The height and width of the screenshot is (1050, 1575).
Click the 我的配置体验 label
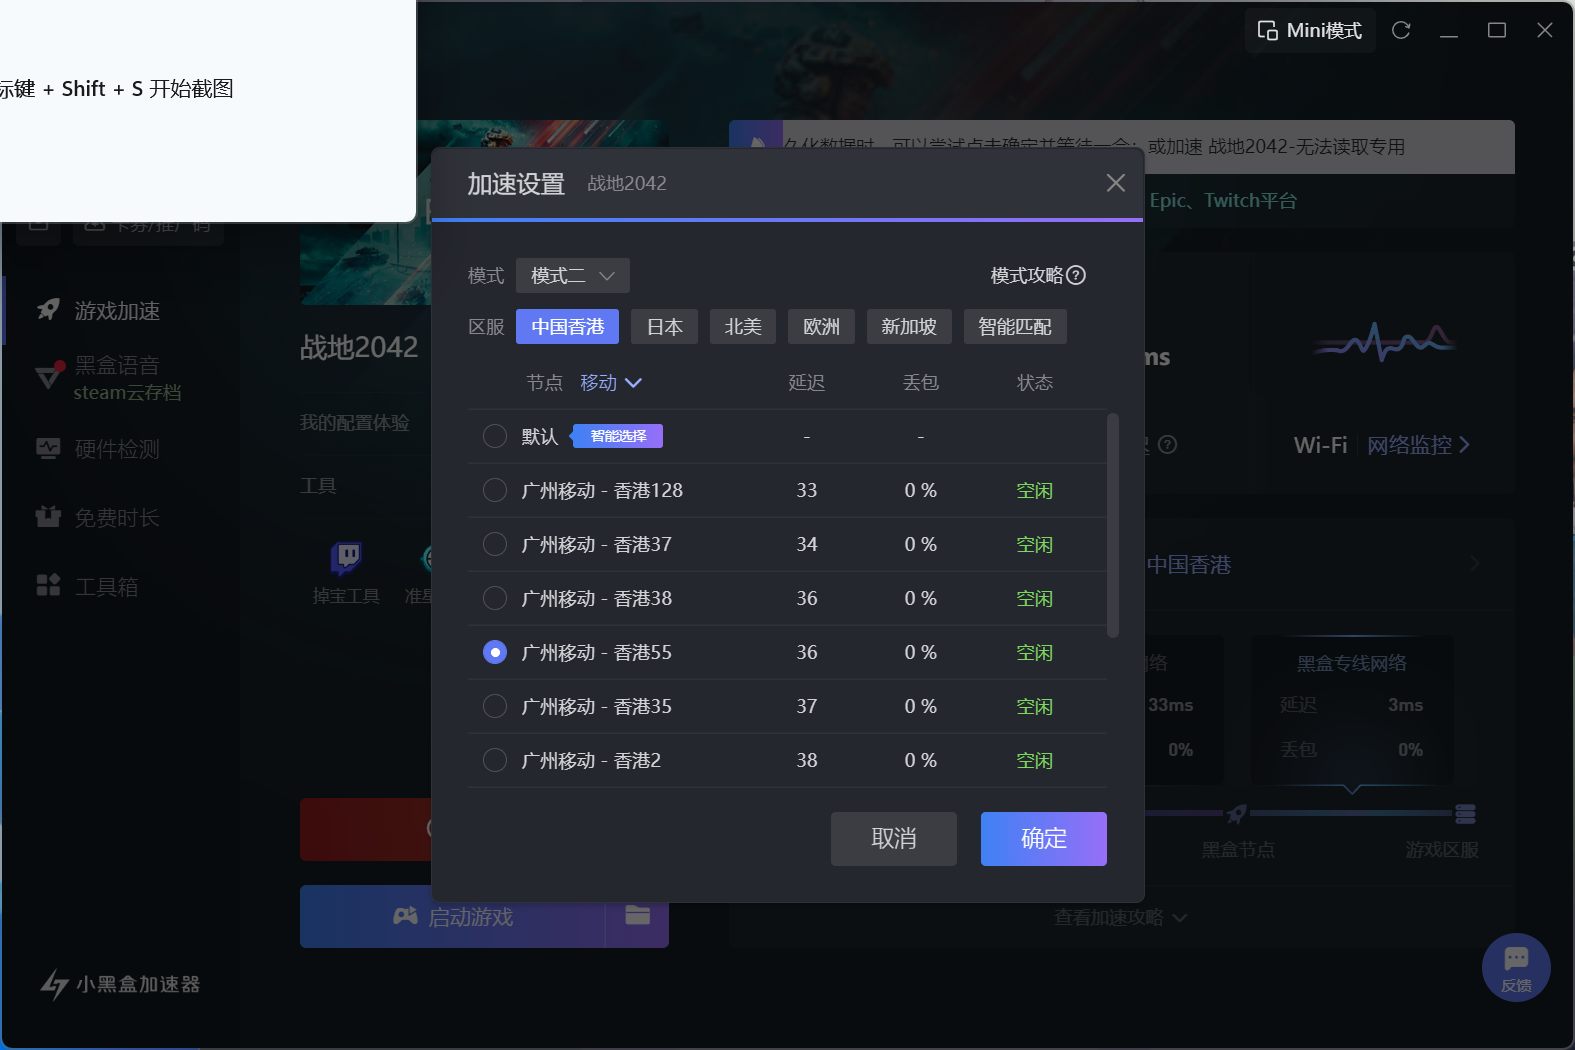355,423
